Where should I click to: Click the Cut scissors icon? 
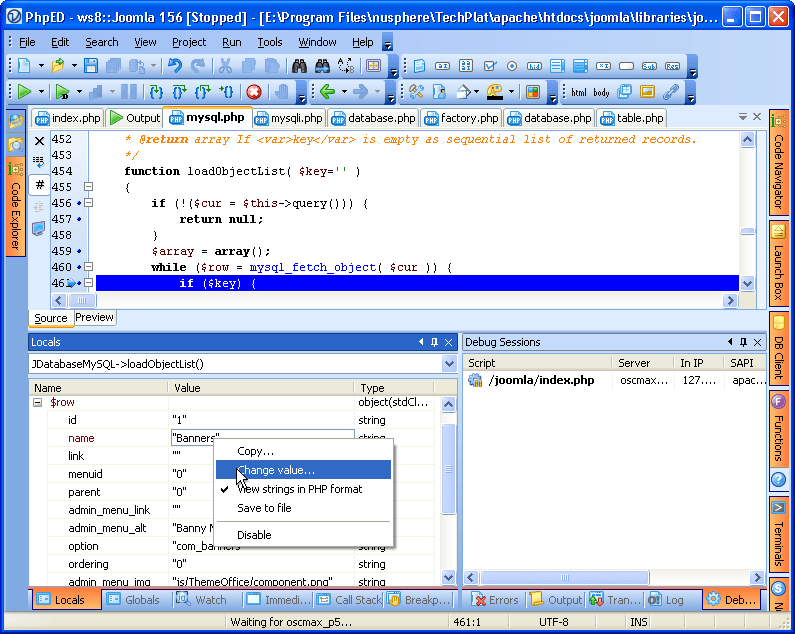pos(225,66)
